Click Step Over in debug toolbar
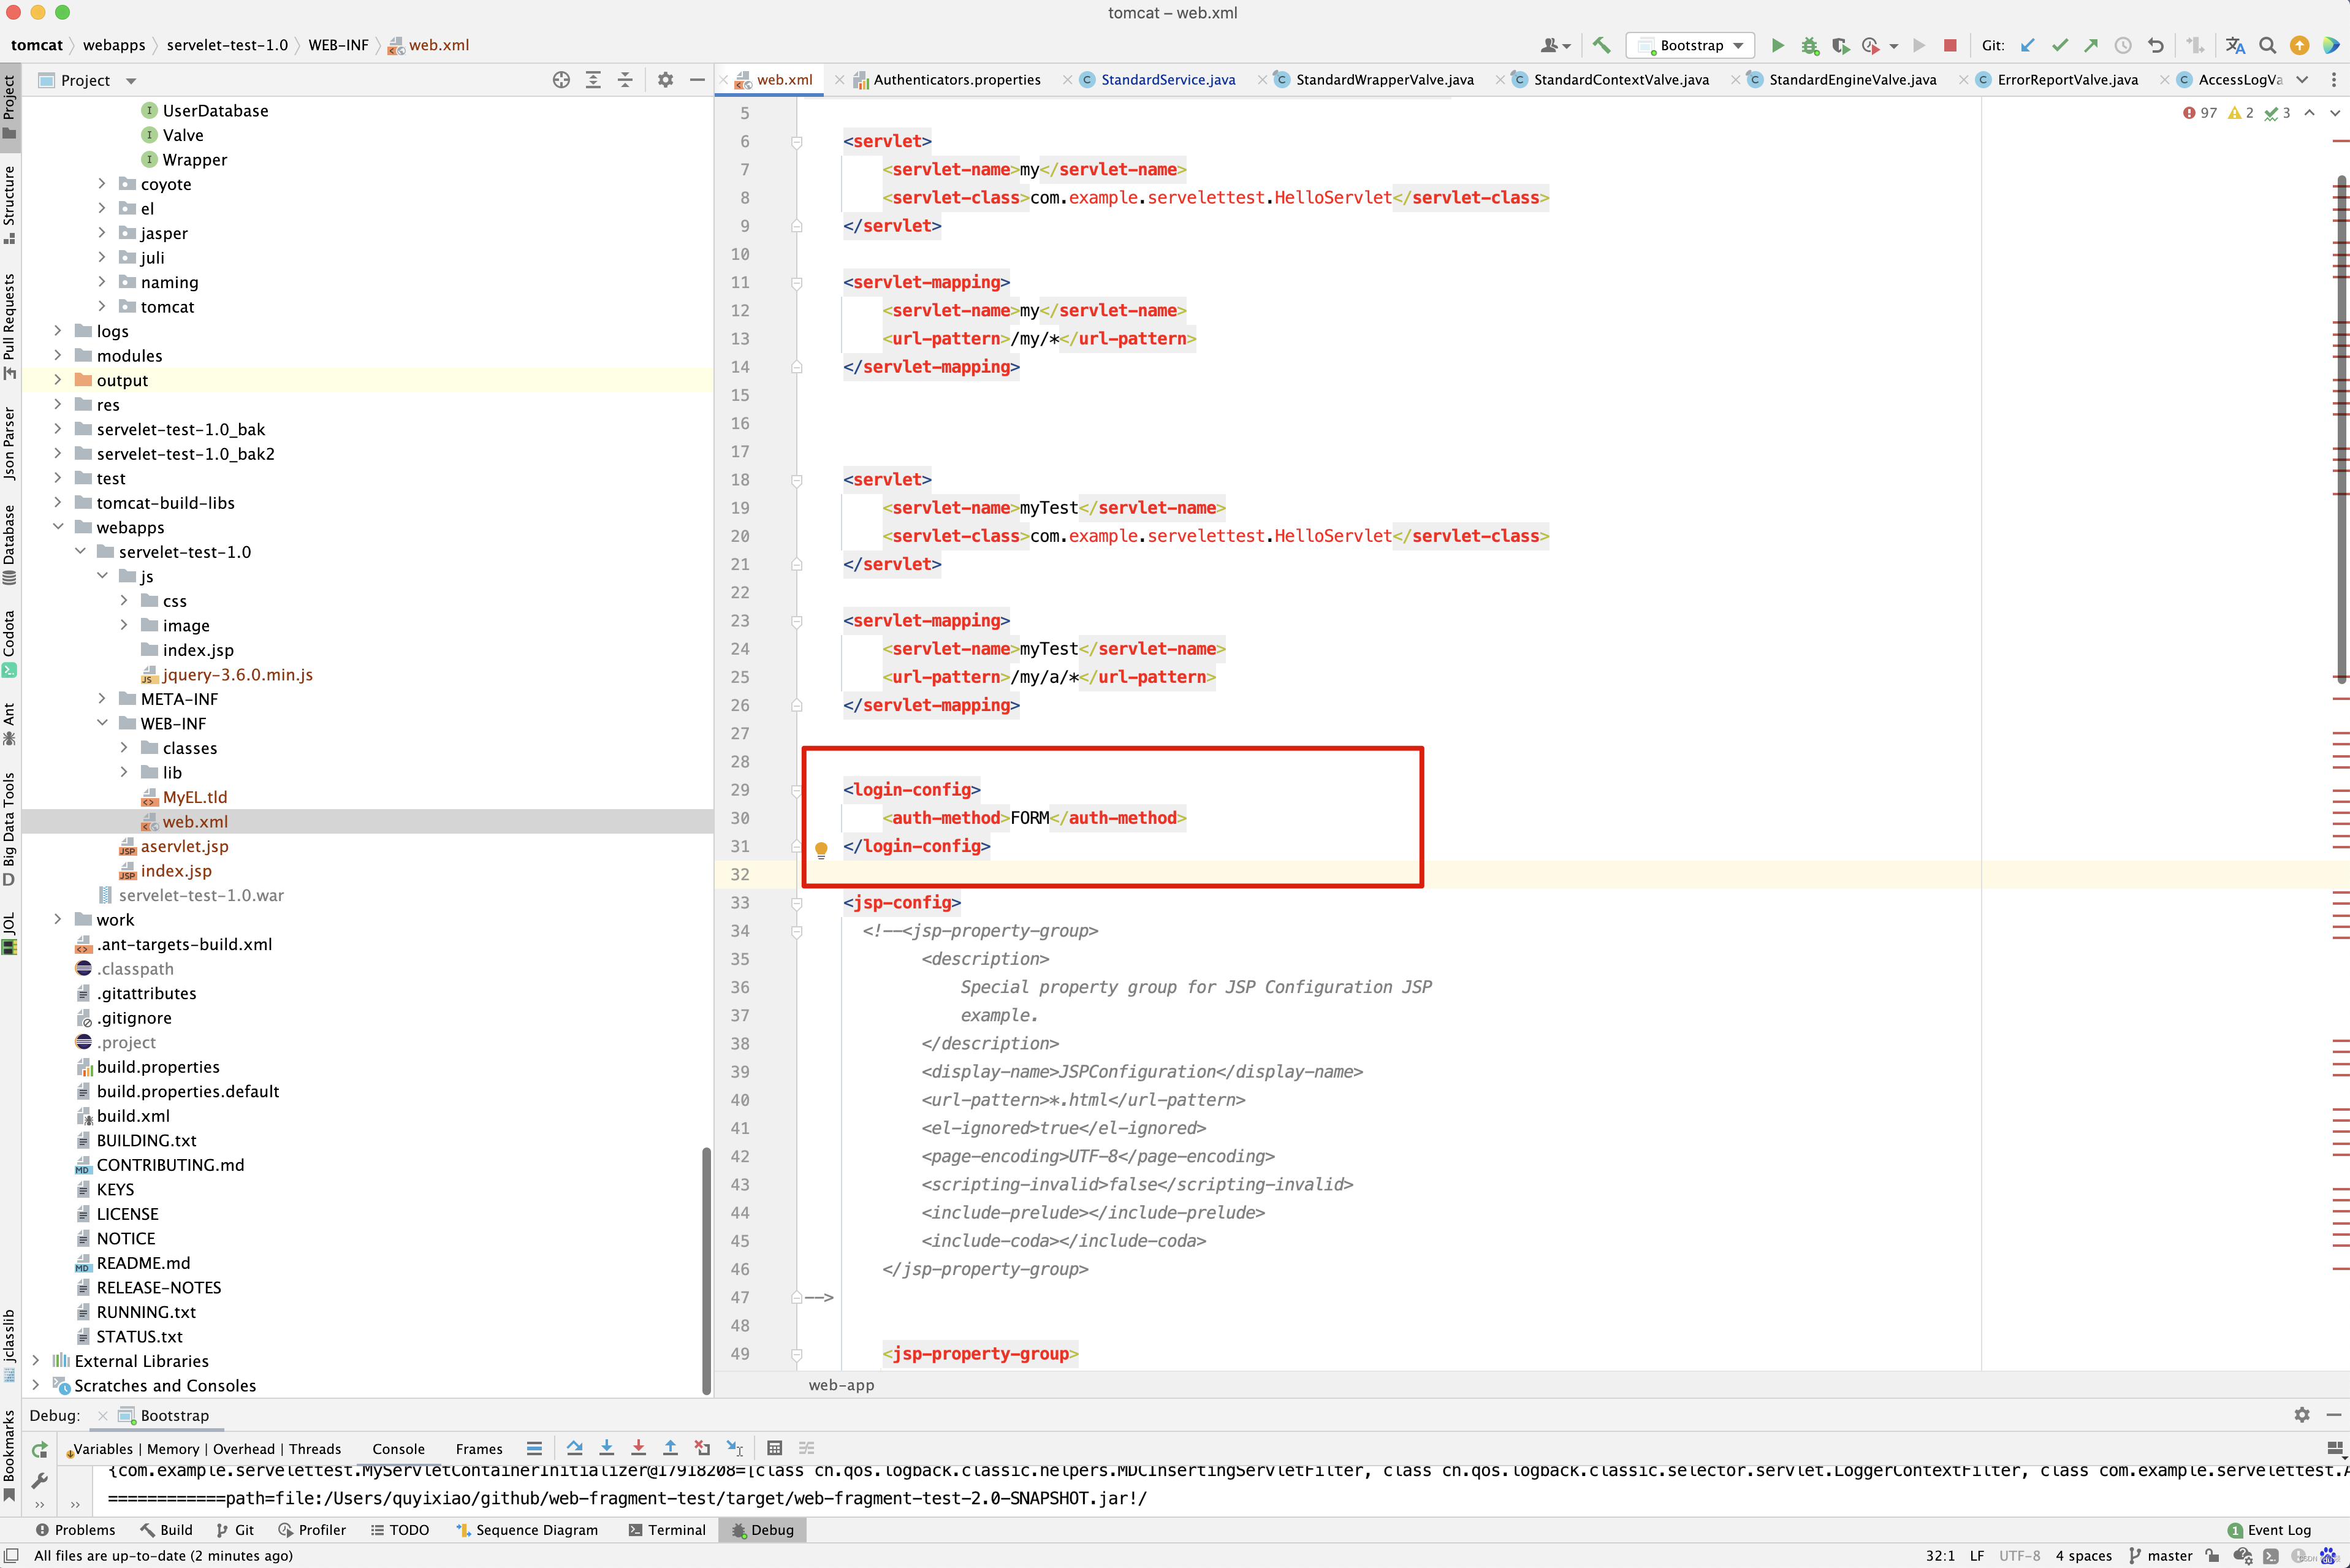The height and width of the screenshot is (1568, 2350). coord(574,1448)
